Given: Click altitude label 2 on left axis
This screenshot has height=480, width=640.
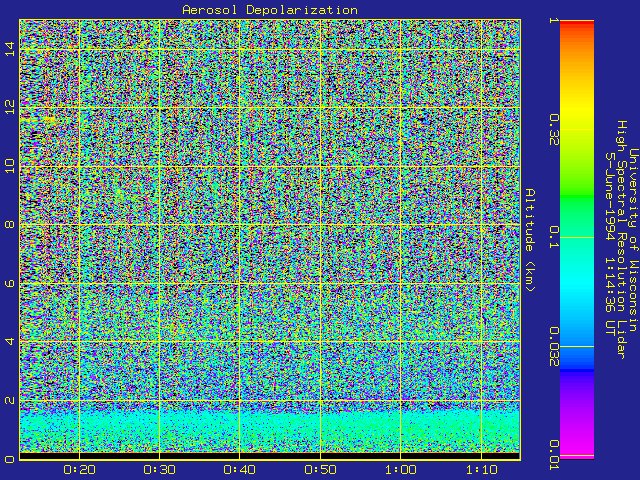Looking at the screenshot, I should 10,400.
